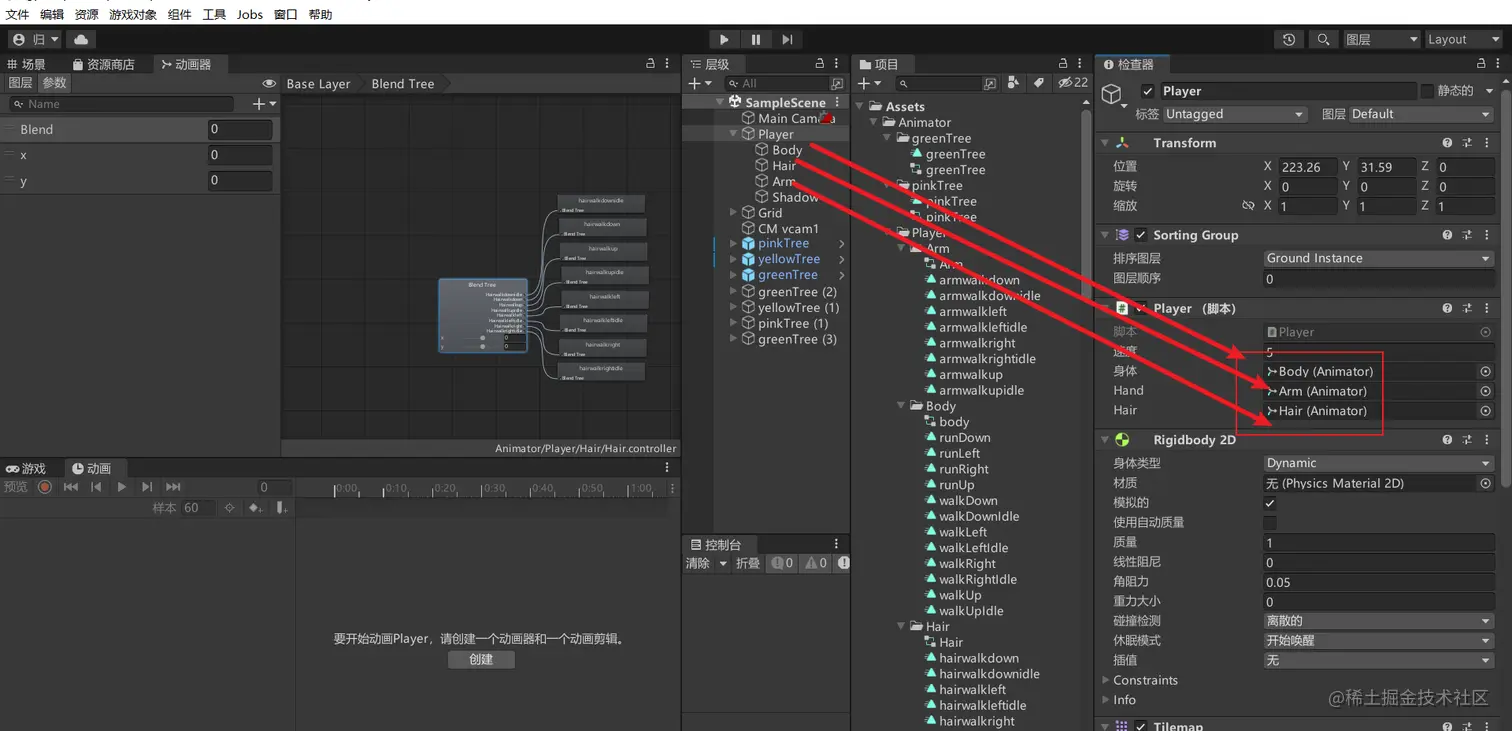Go to previous keyframe in the Animation window
The image size is (1512, 731).
[96, 487]
